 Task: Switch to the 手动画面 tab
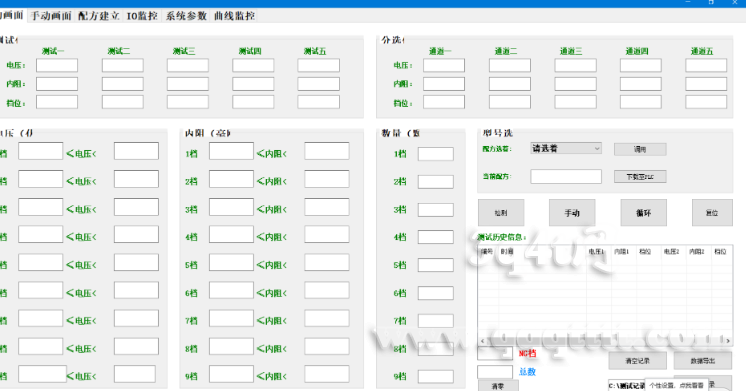(x=51, y=16)
